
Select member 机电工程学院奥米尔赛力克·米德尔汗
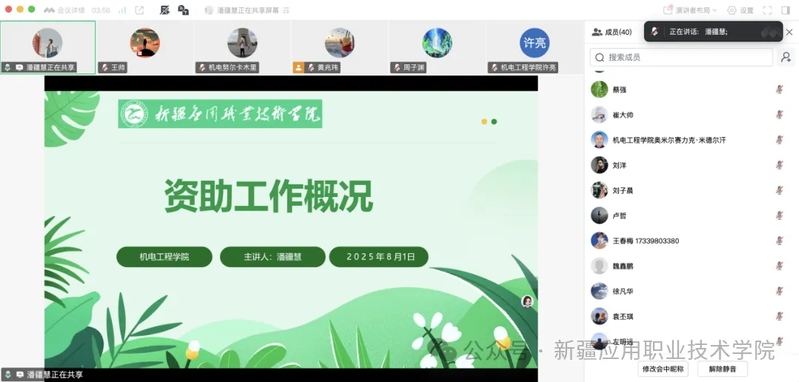click(691, 140)
